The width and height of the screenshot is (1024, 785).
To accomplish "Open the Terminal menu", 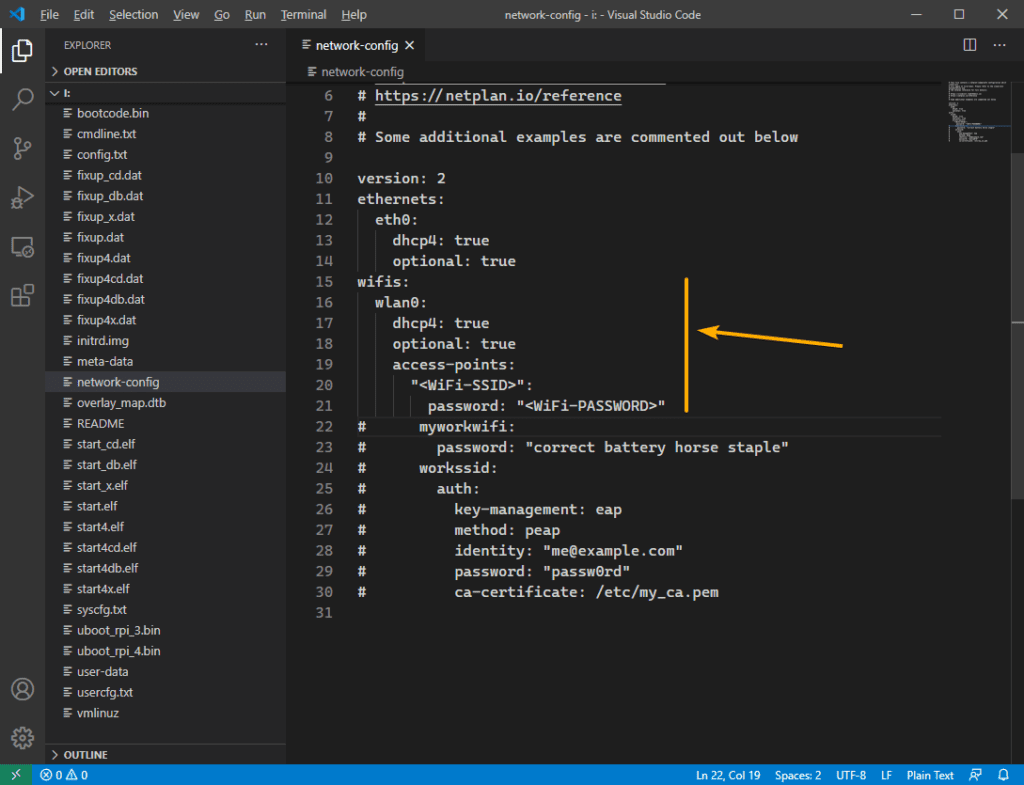I will coord(303,15).
